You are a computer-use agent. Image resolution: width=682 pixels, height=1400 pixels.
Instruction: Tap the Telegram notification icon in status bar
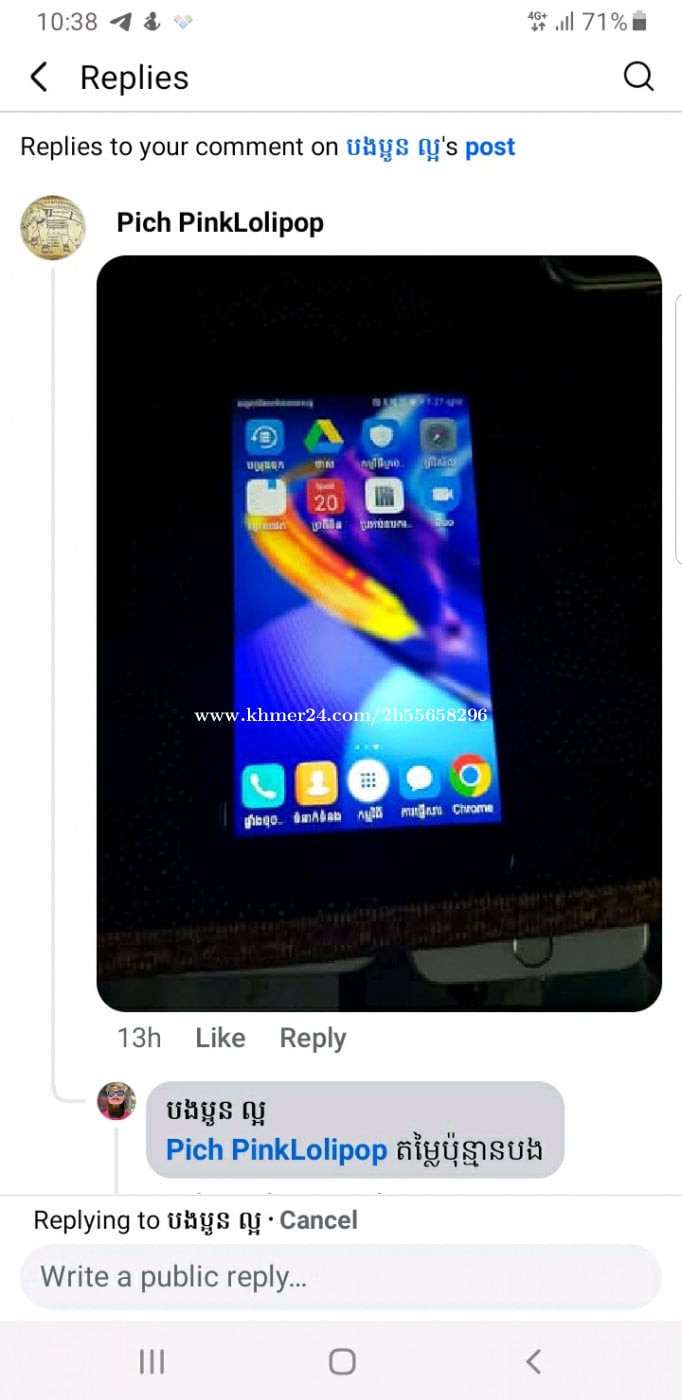coord(121,21)
